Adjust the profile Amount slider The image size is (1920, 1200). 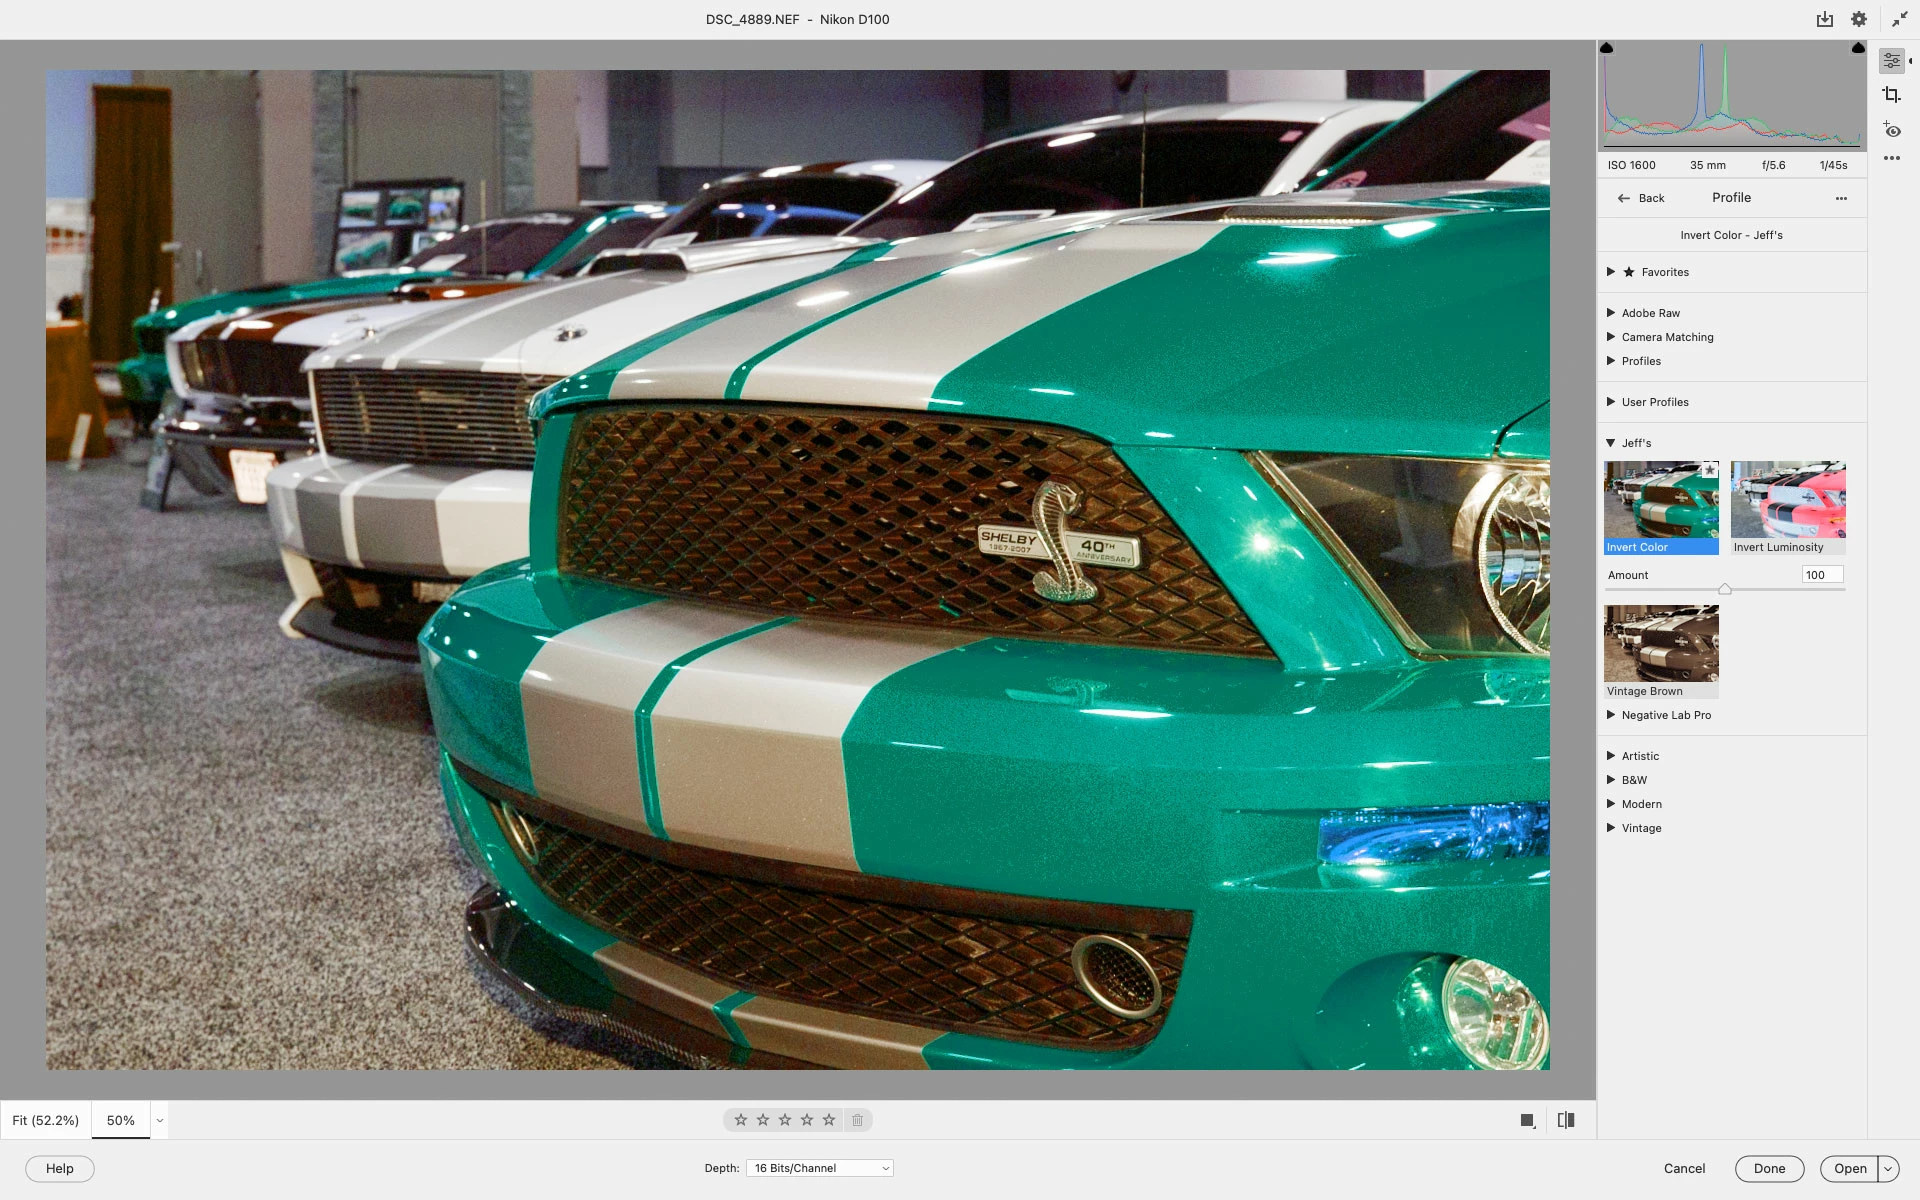click(x=1725, y=589)
